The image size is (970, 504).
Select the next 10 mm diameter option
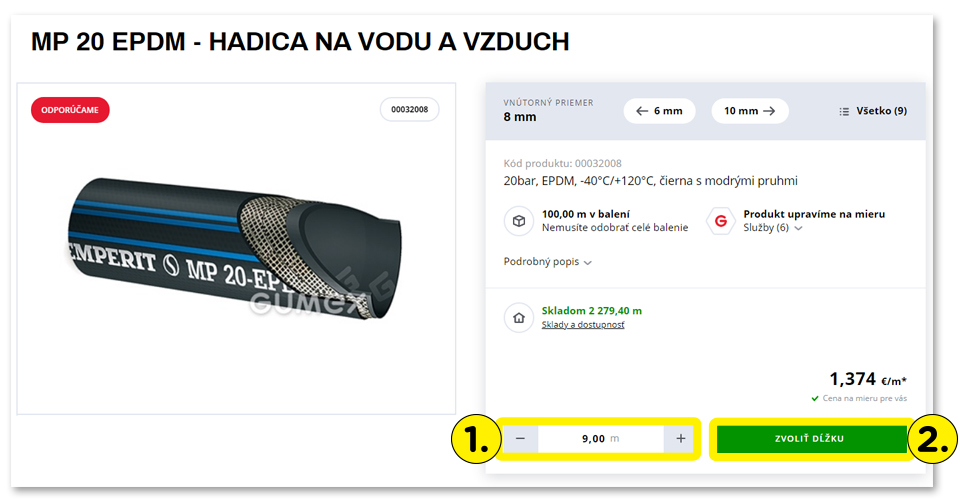pyautogui.click(x=750, y=111)
